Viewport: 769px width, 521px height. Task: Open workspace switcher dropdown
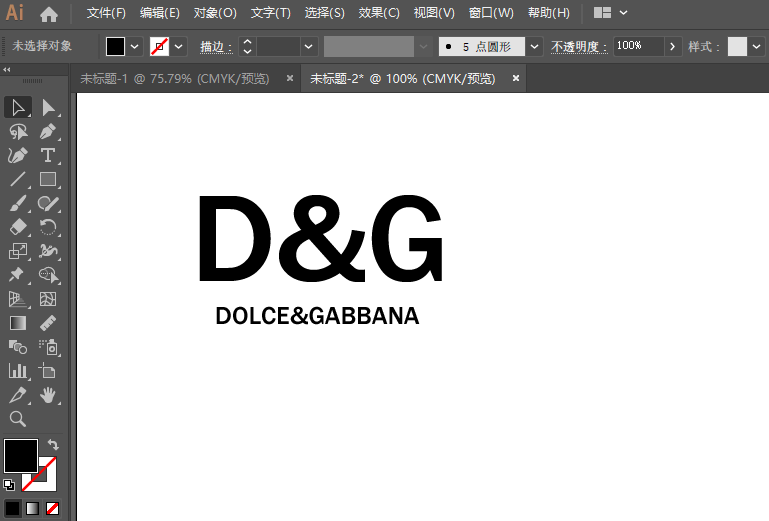click(623, 13)
